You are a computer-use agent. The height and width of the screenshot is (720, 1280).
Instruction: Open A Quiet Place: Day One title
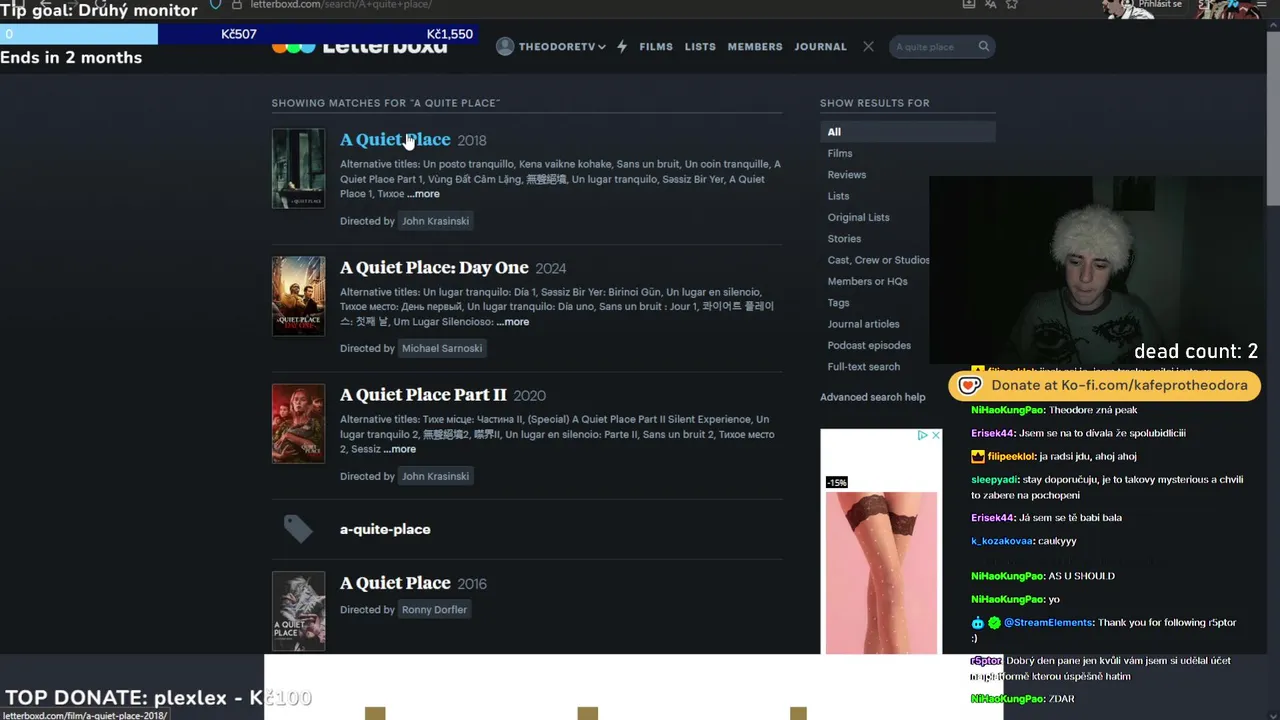(x=434, y=268)
